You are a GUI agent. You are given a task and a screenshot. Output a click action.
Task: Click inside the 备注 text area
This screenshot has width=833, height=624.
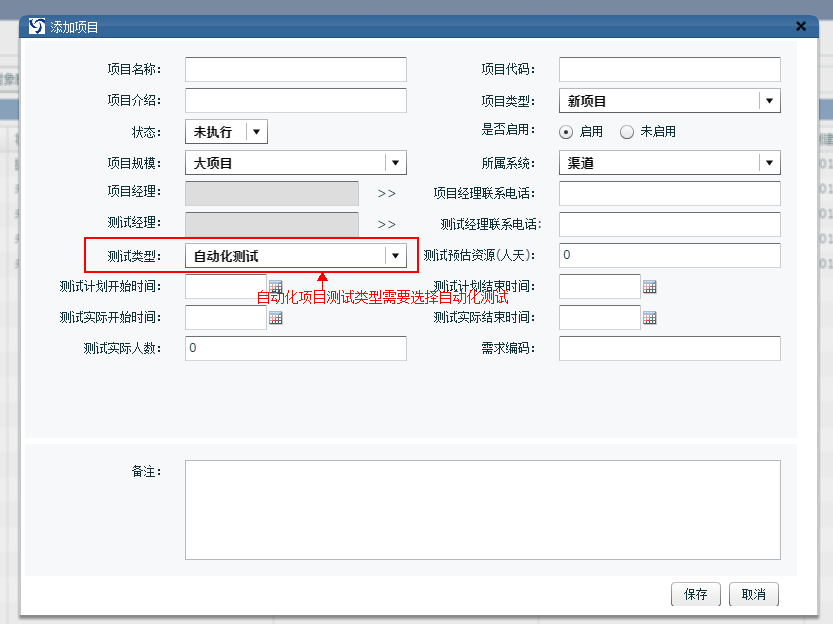[482, 509]
